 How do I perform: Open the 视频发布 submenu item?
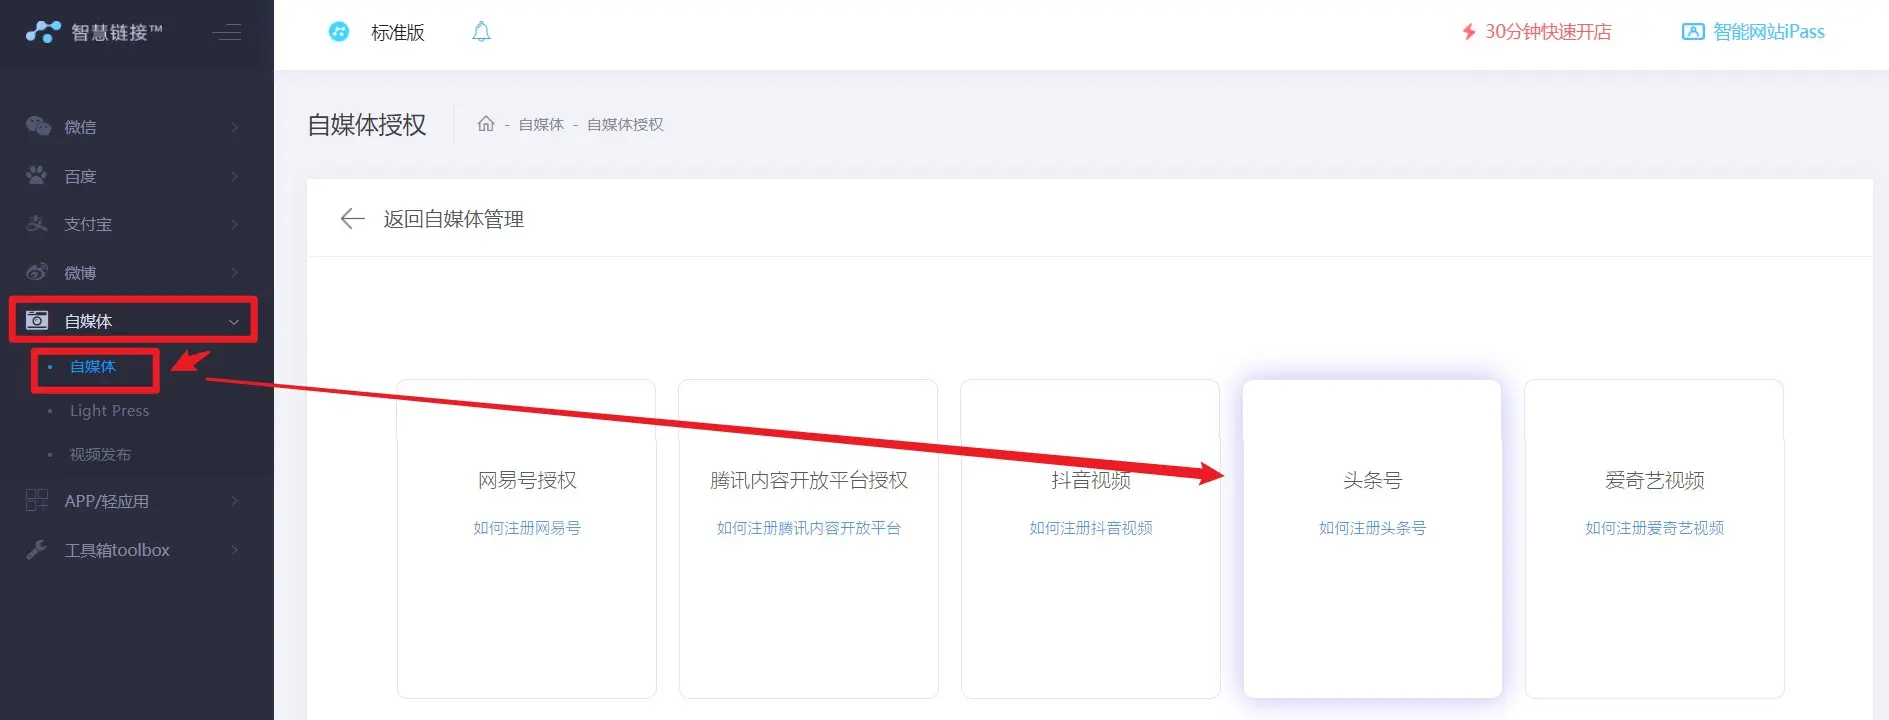[100, 455]
